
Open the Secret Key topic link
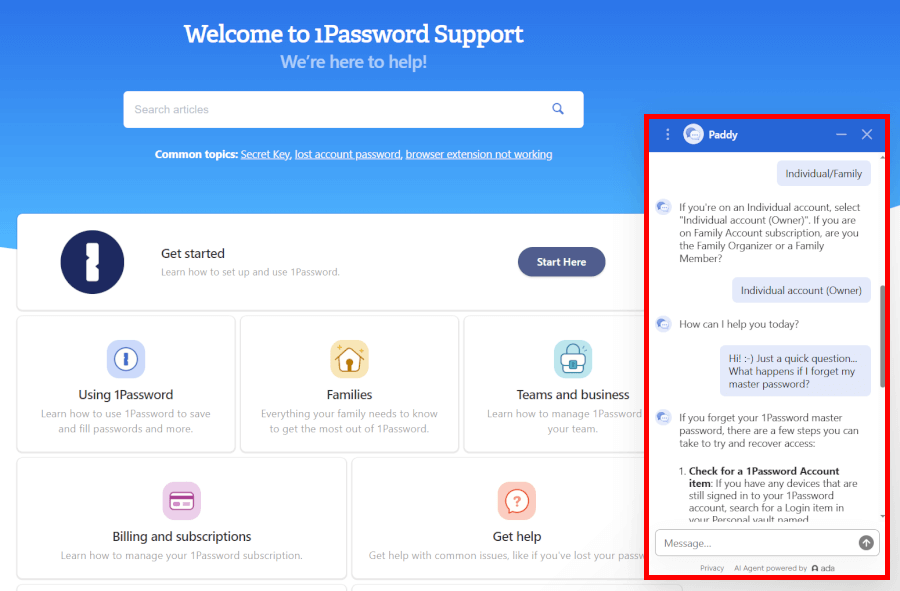pos(265,155)
